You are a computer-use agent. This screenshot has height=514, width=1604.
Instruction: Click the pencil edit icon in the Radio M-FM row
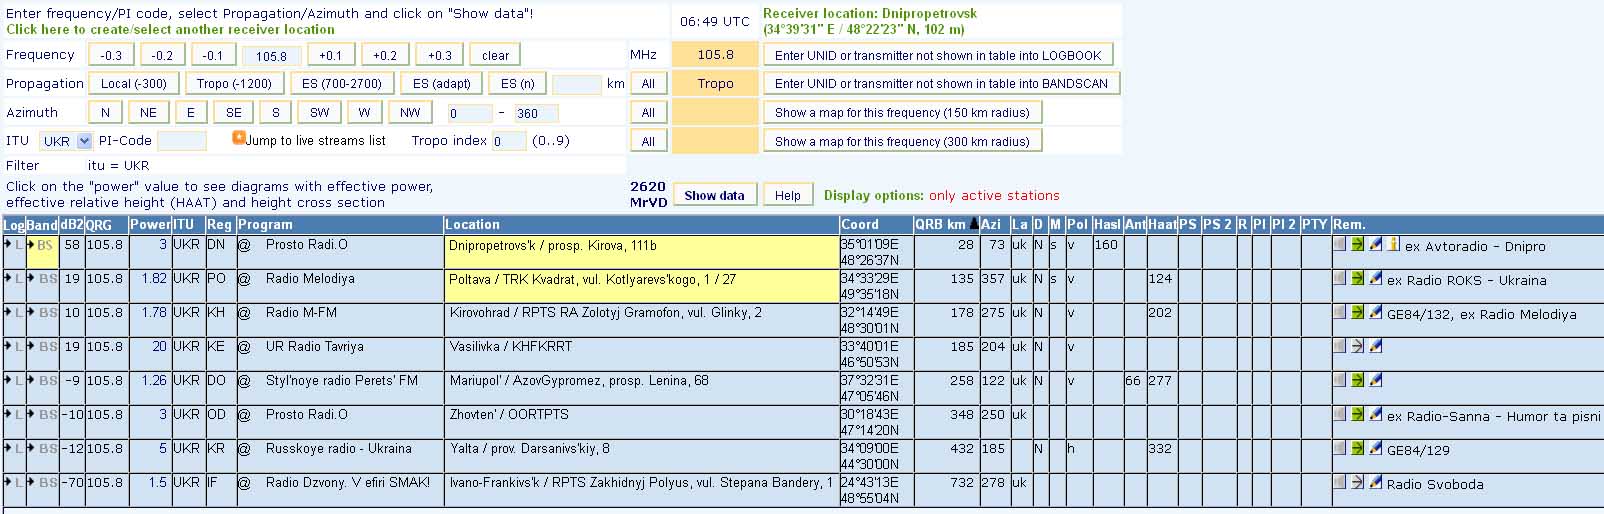pos(1376,312)
